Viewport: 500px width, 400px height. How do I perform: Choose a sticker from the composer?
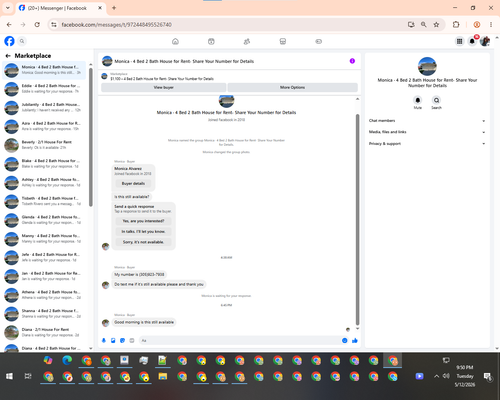click(122, 340)
